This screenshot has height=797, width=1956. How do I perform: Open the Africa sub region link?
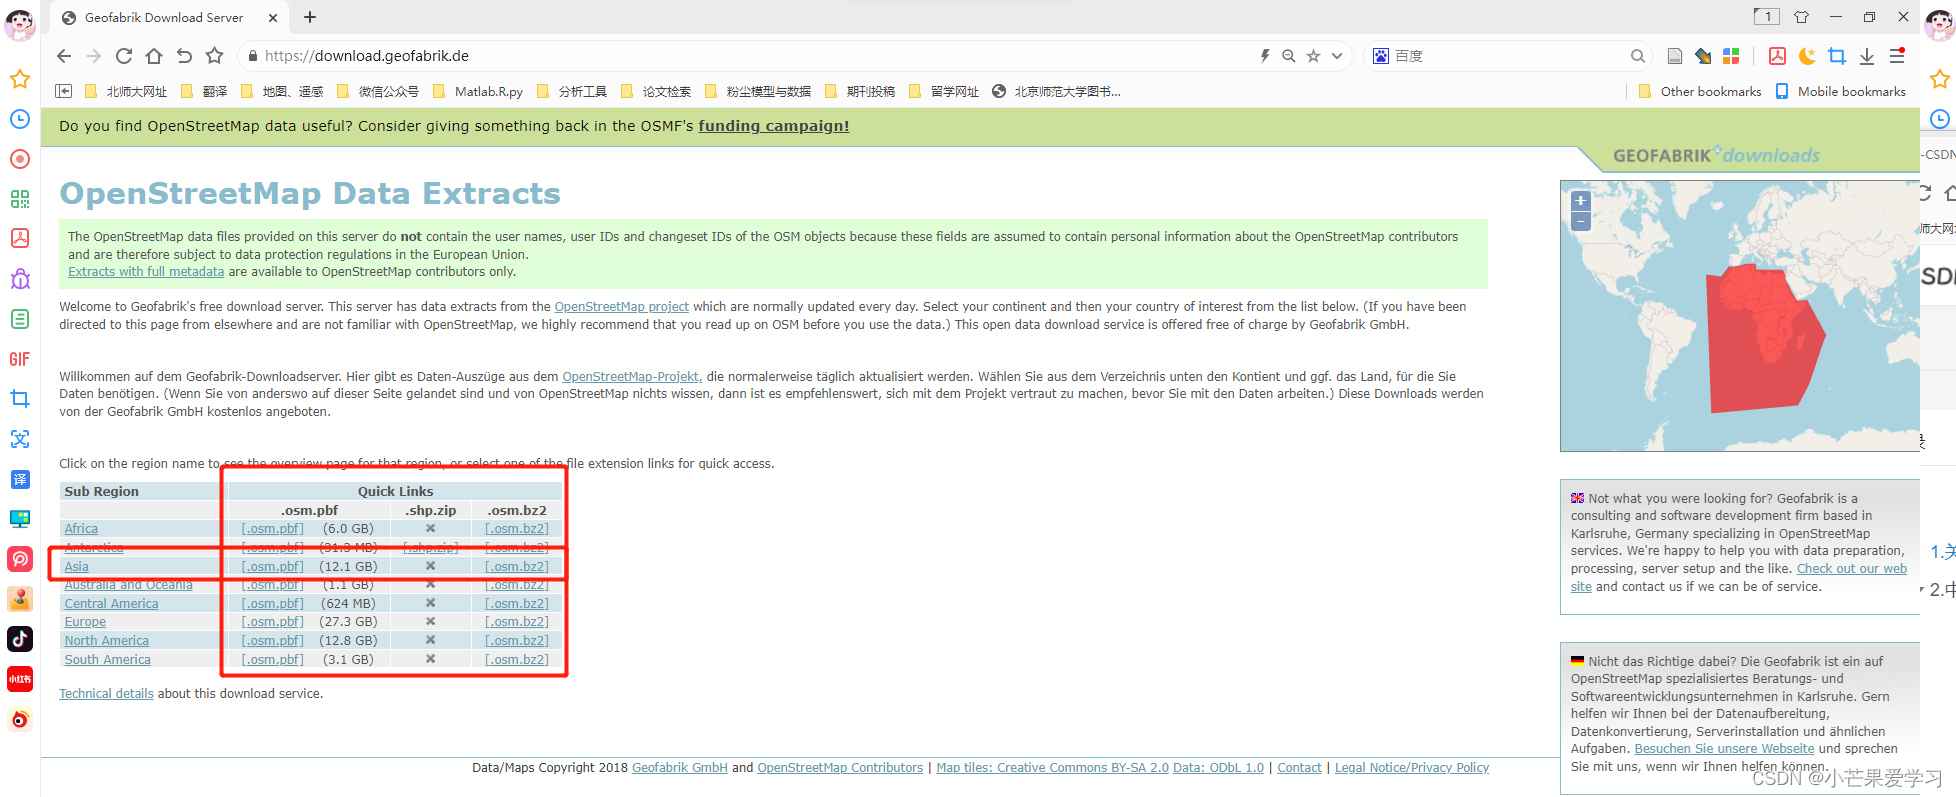click(x=81, y=529)
